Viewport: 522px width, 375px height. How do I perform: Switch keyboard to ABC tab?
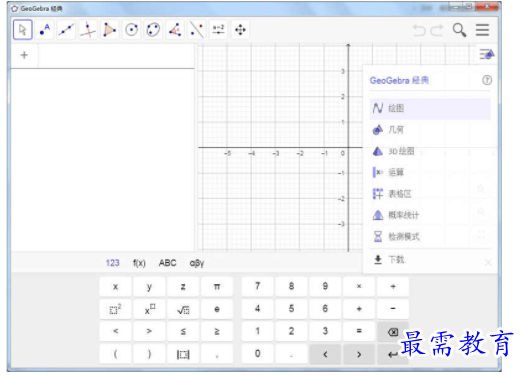tap(167, 263)
